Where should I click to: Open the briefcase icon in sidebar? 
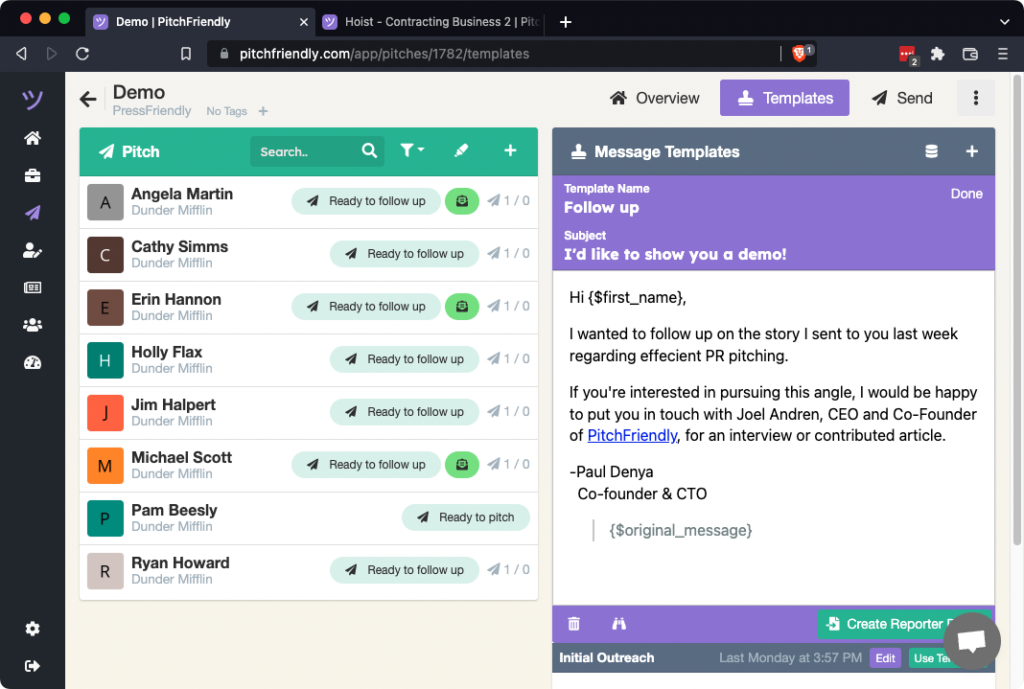pyautogui.click(x=33, y=176)
